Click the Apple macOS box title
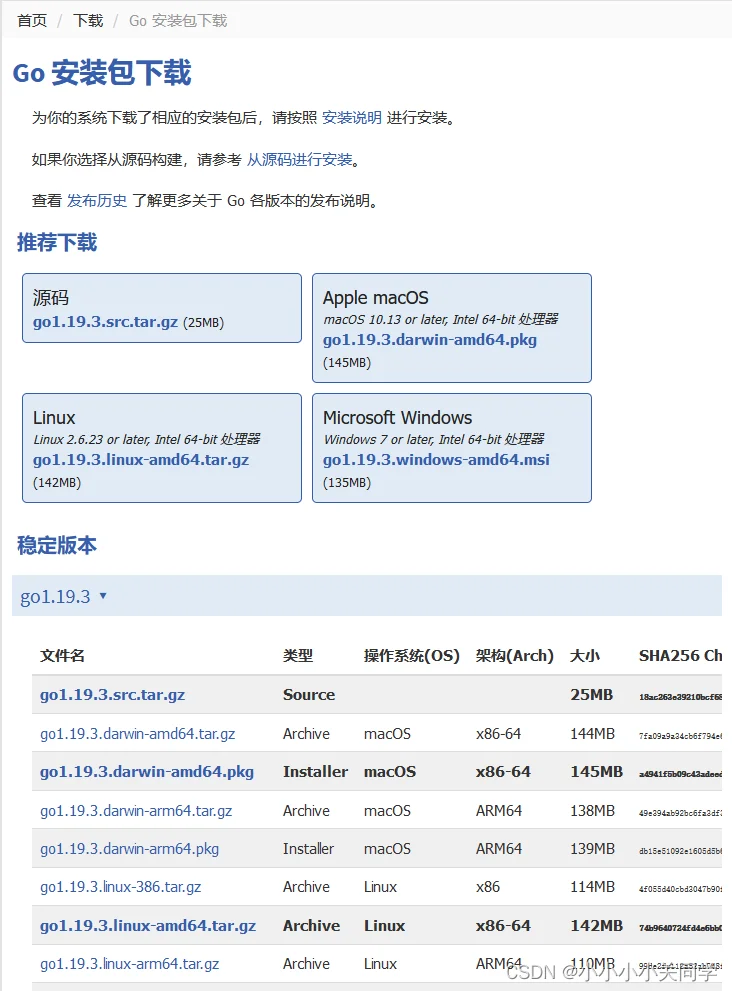 point(375,298)
